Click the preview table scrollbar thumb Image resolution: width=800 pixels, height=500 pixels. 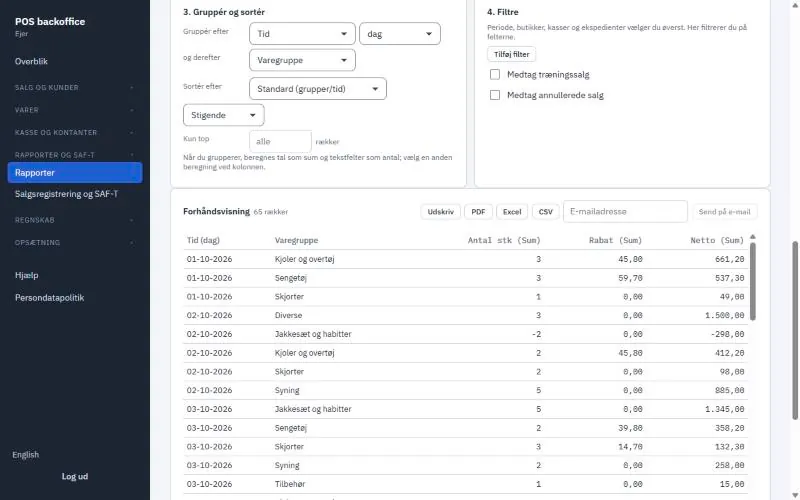click(x=753, y=281)
